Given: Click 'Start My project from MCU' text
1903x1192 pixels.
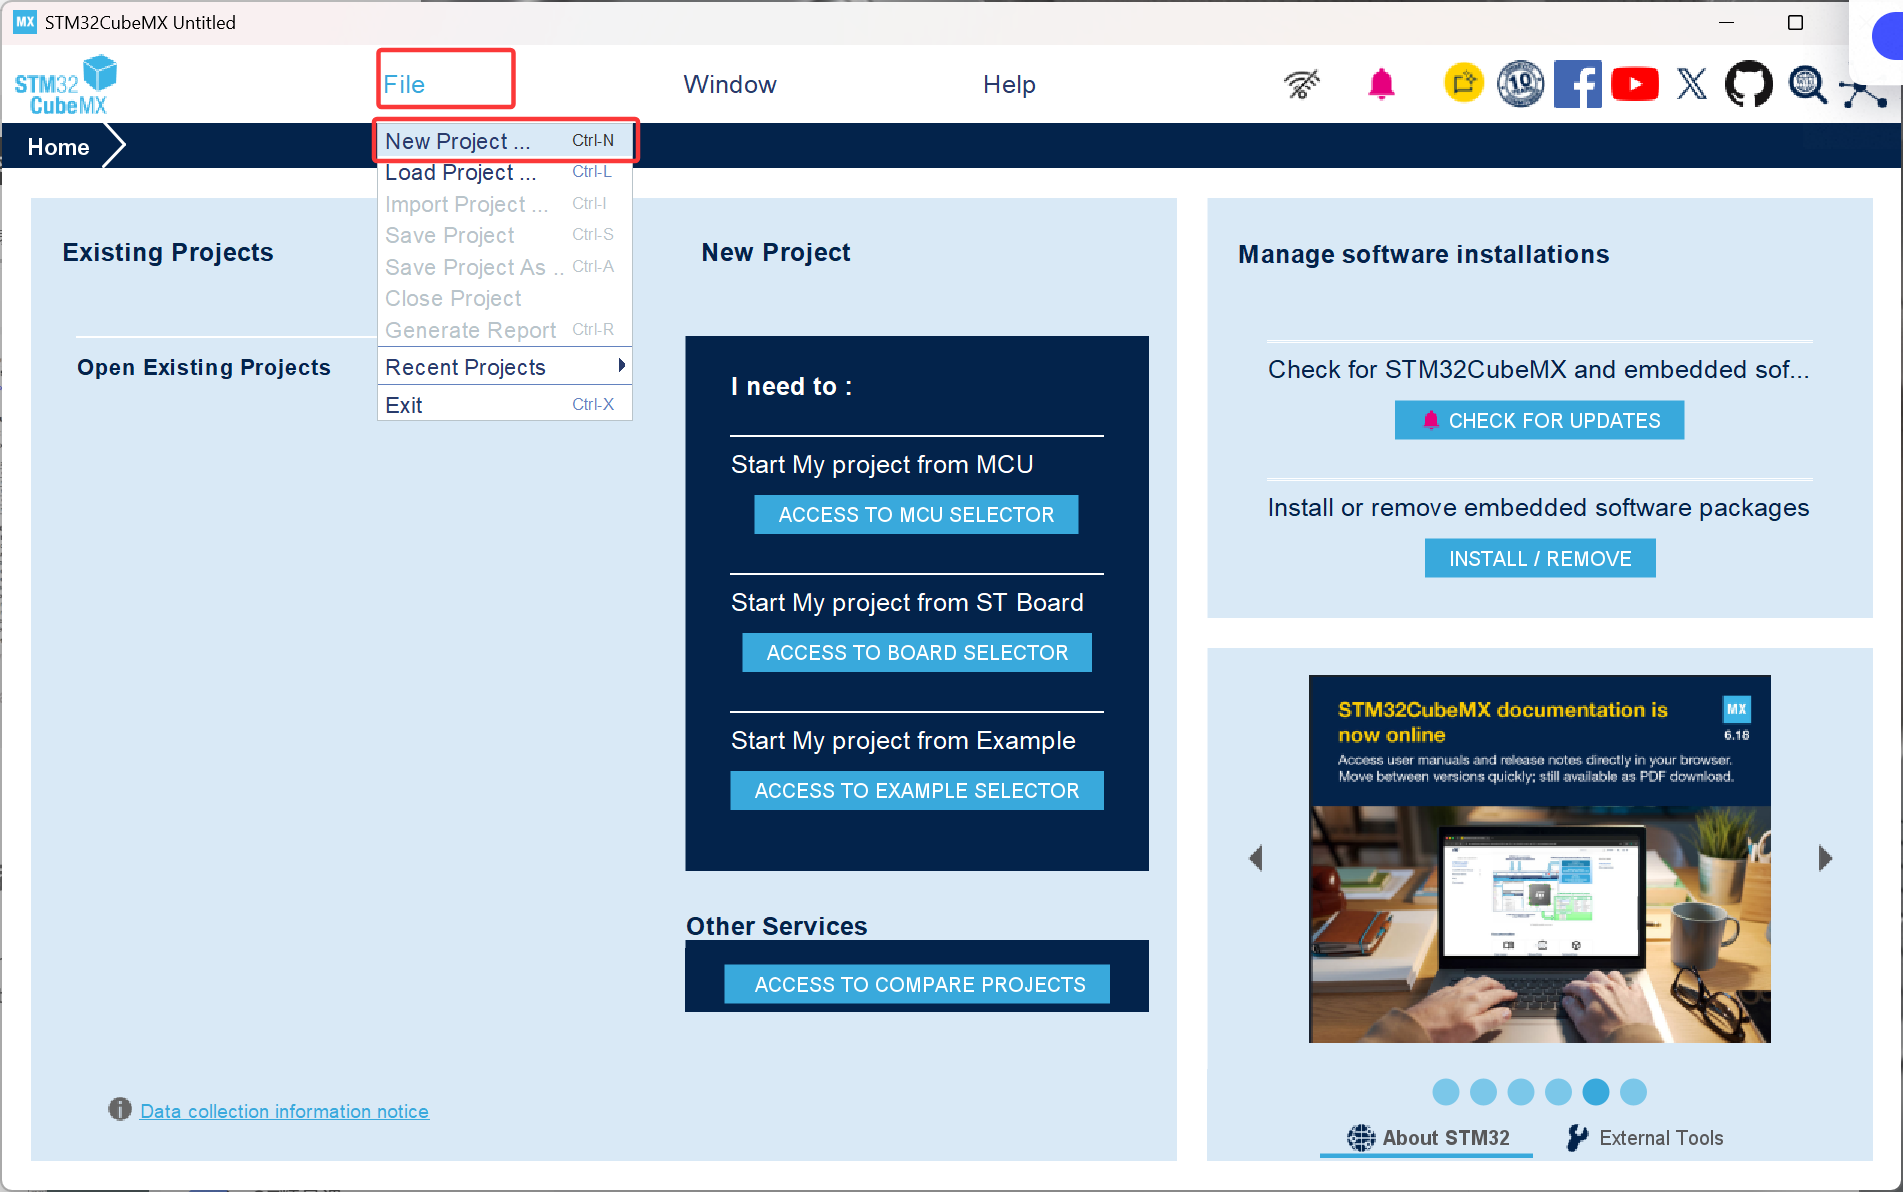Looking at the screenshot, I should (882, 465).
